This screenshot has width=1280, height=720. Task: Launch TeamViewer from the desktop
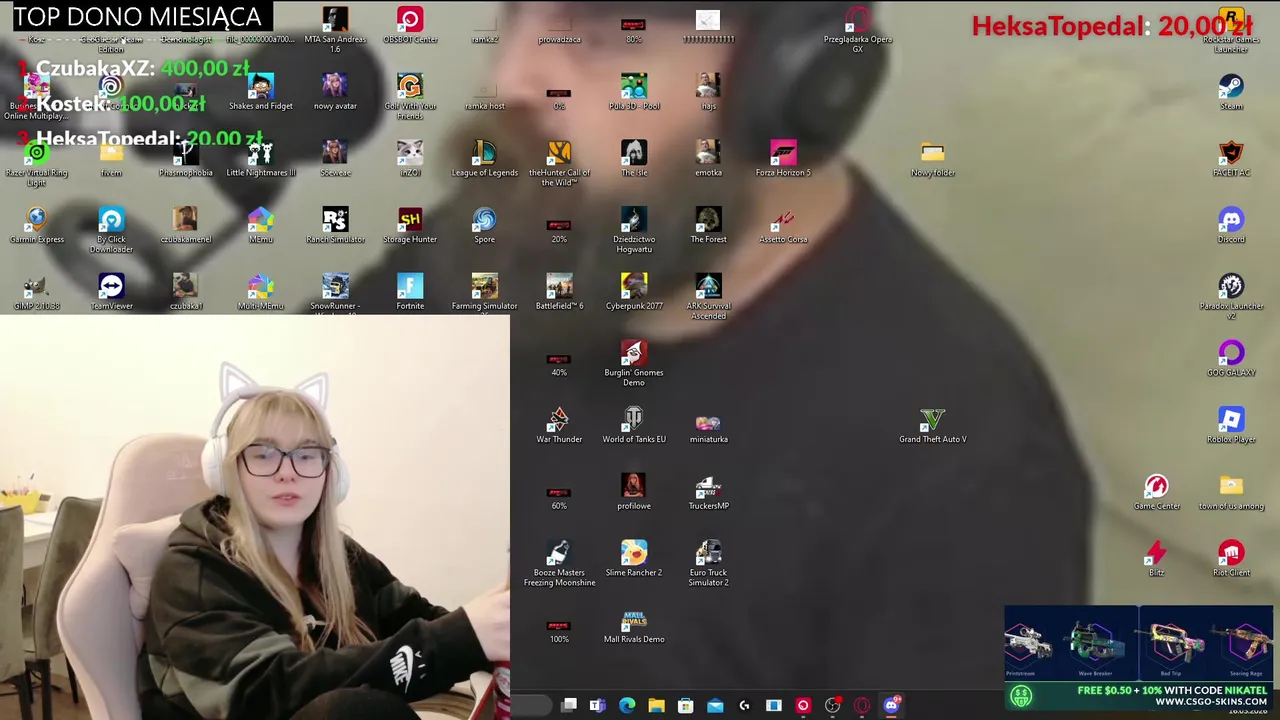coord(111,291)
